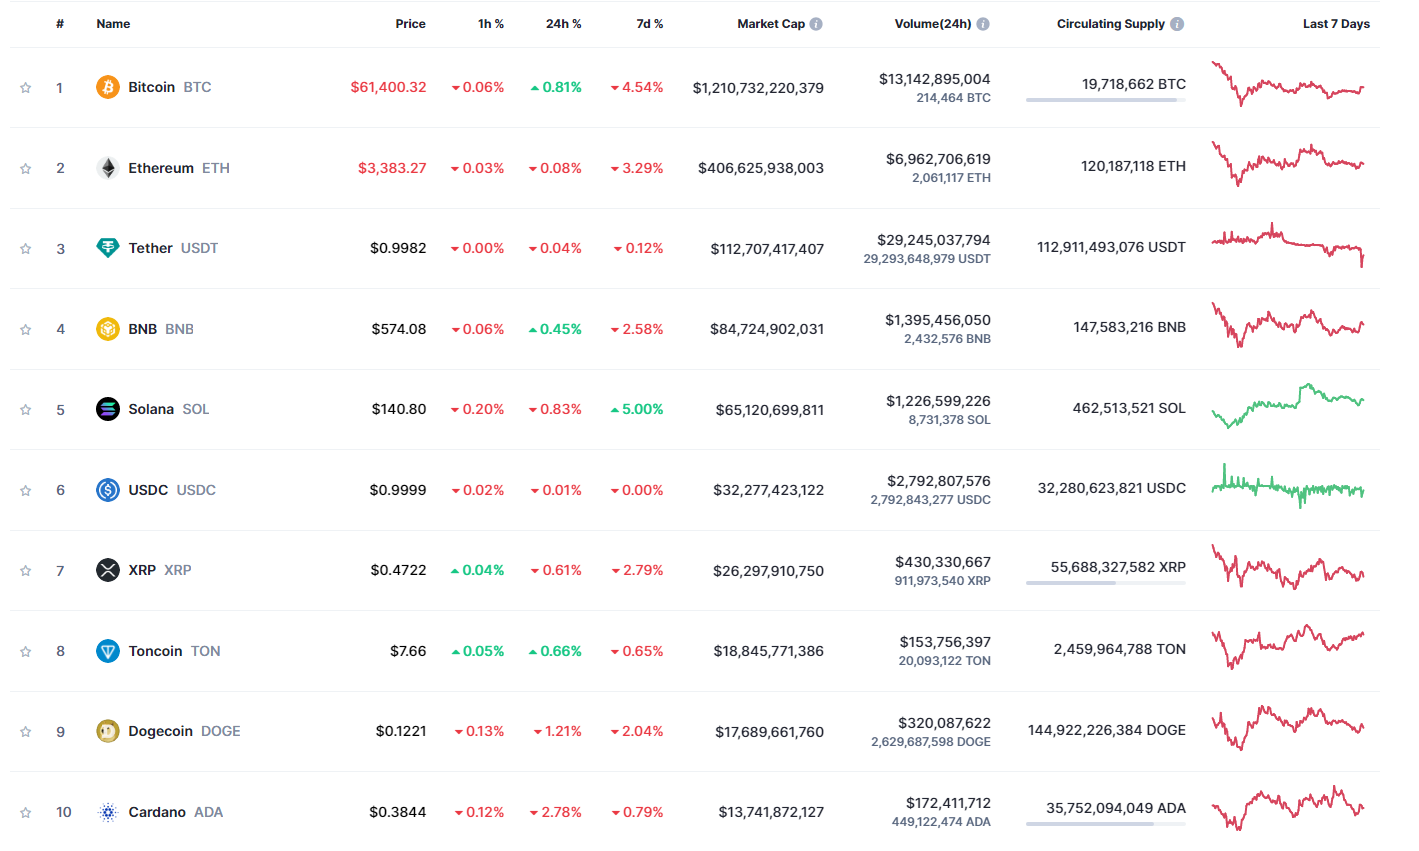The height and width of the screenshot is (851, 1419).
Task: Sort the table by Price column
Action: (x=410, y=24)
